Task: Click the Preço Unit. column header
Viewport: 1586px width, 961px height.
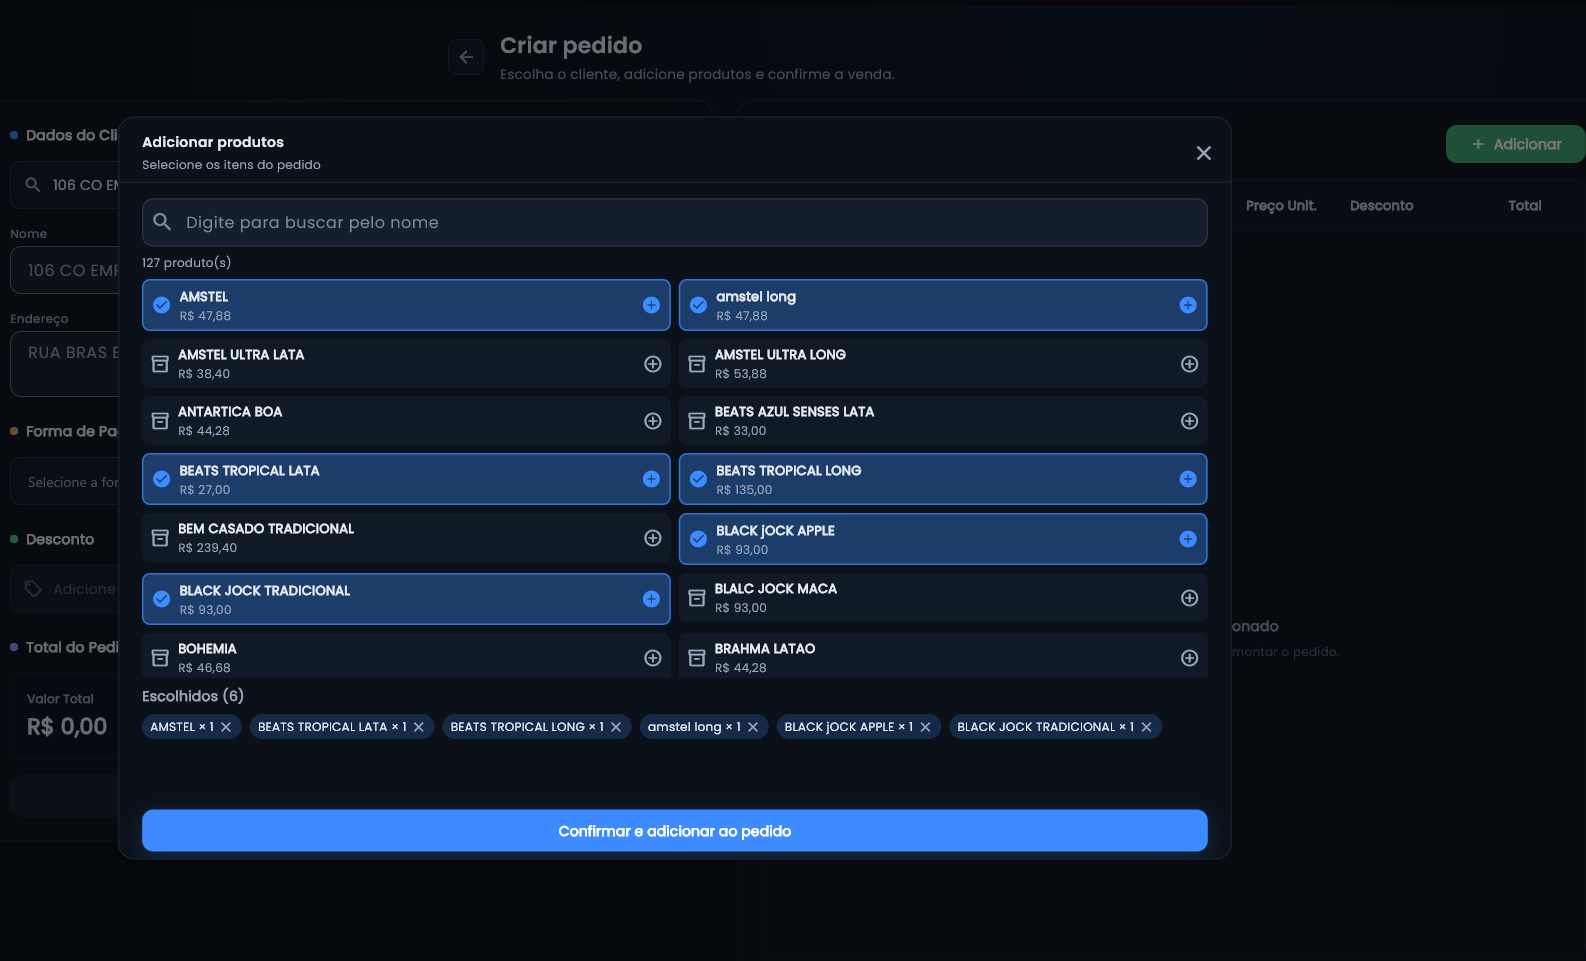Action: (x=1281, y=206)
